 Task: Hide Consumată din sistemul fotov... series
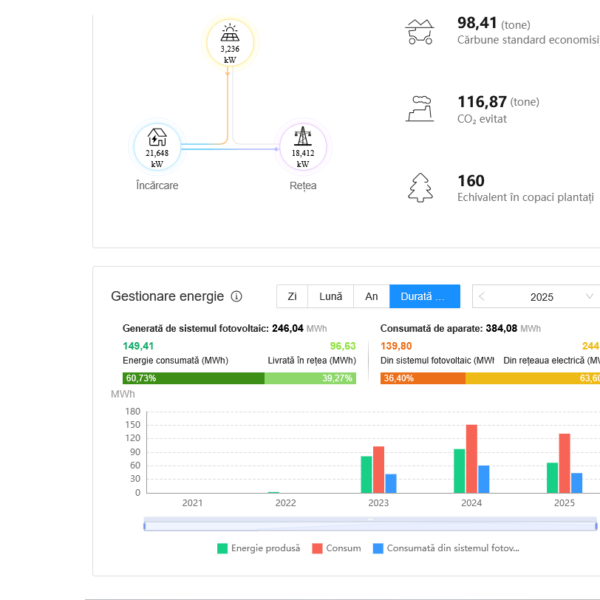pos(444,548)
